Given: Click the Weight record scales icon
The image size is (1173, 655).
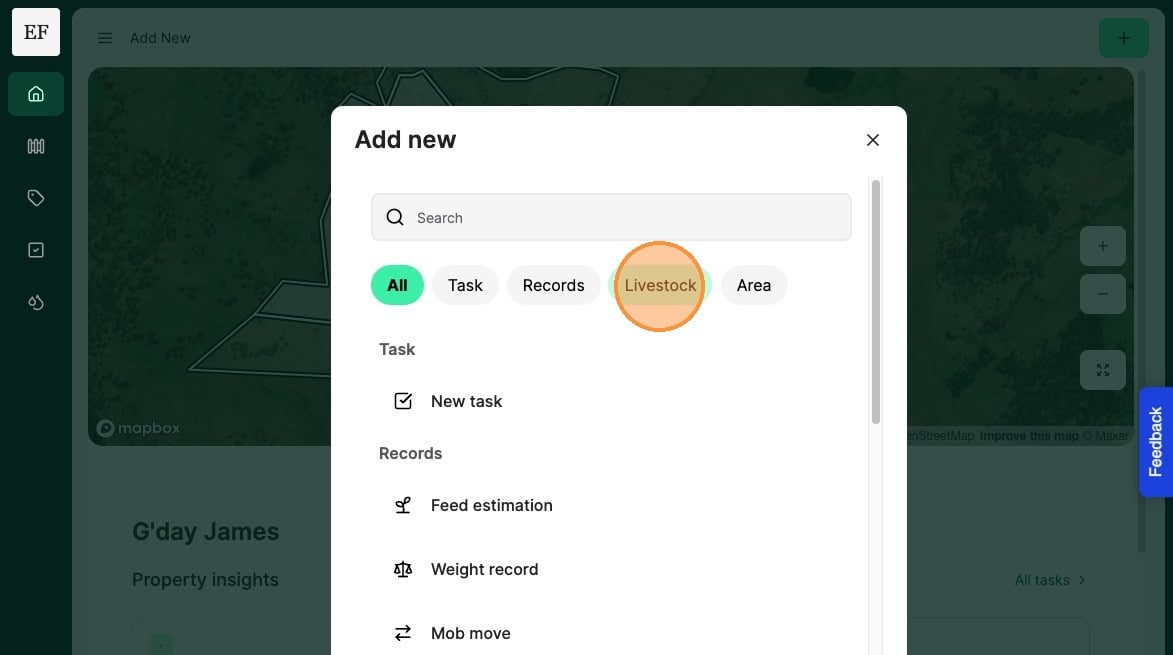Looking at the screenshot, I should (403, 570).
